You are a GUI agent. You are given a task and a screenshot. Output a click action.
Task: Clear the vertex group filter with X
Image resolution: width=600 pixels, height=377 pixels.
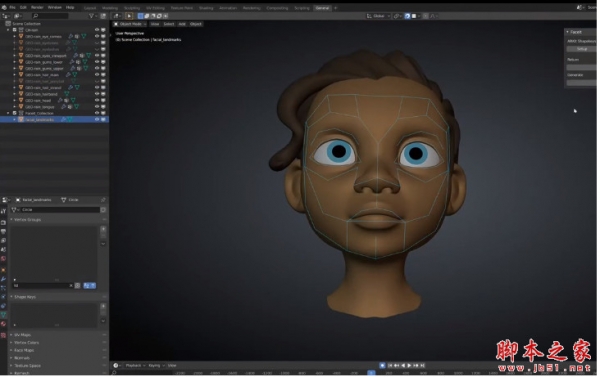tap(71, 286)
